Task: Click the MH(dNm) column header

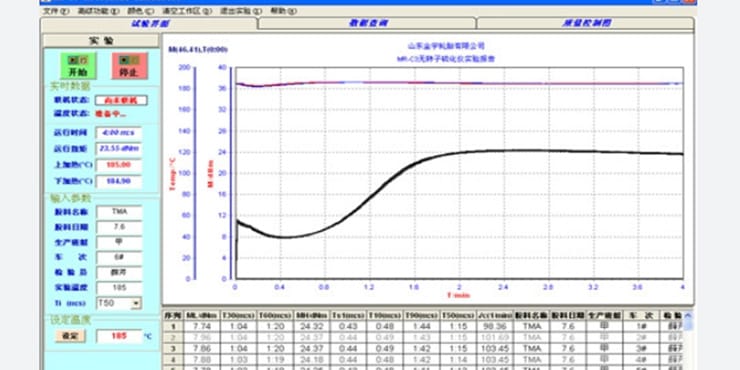Action: pos(311,315)
